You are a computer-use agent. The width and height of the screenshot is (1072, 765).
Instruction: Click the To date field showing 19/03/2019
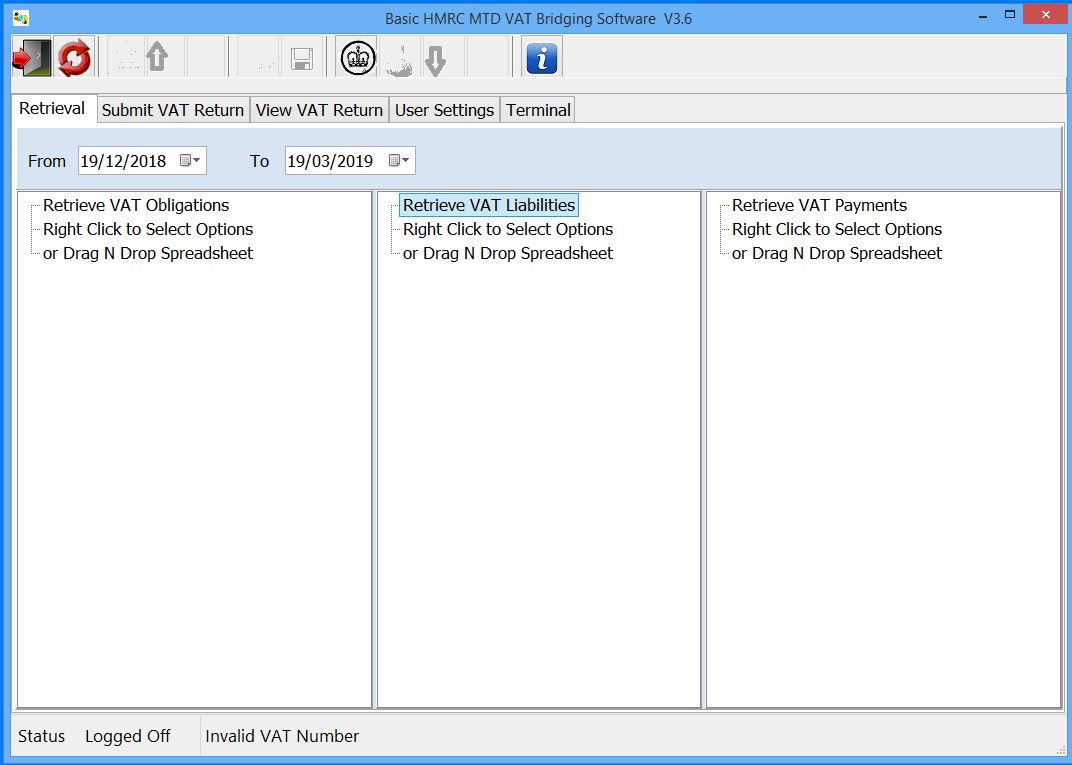[349, 161]
